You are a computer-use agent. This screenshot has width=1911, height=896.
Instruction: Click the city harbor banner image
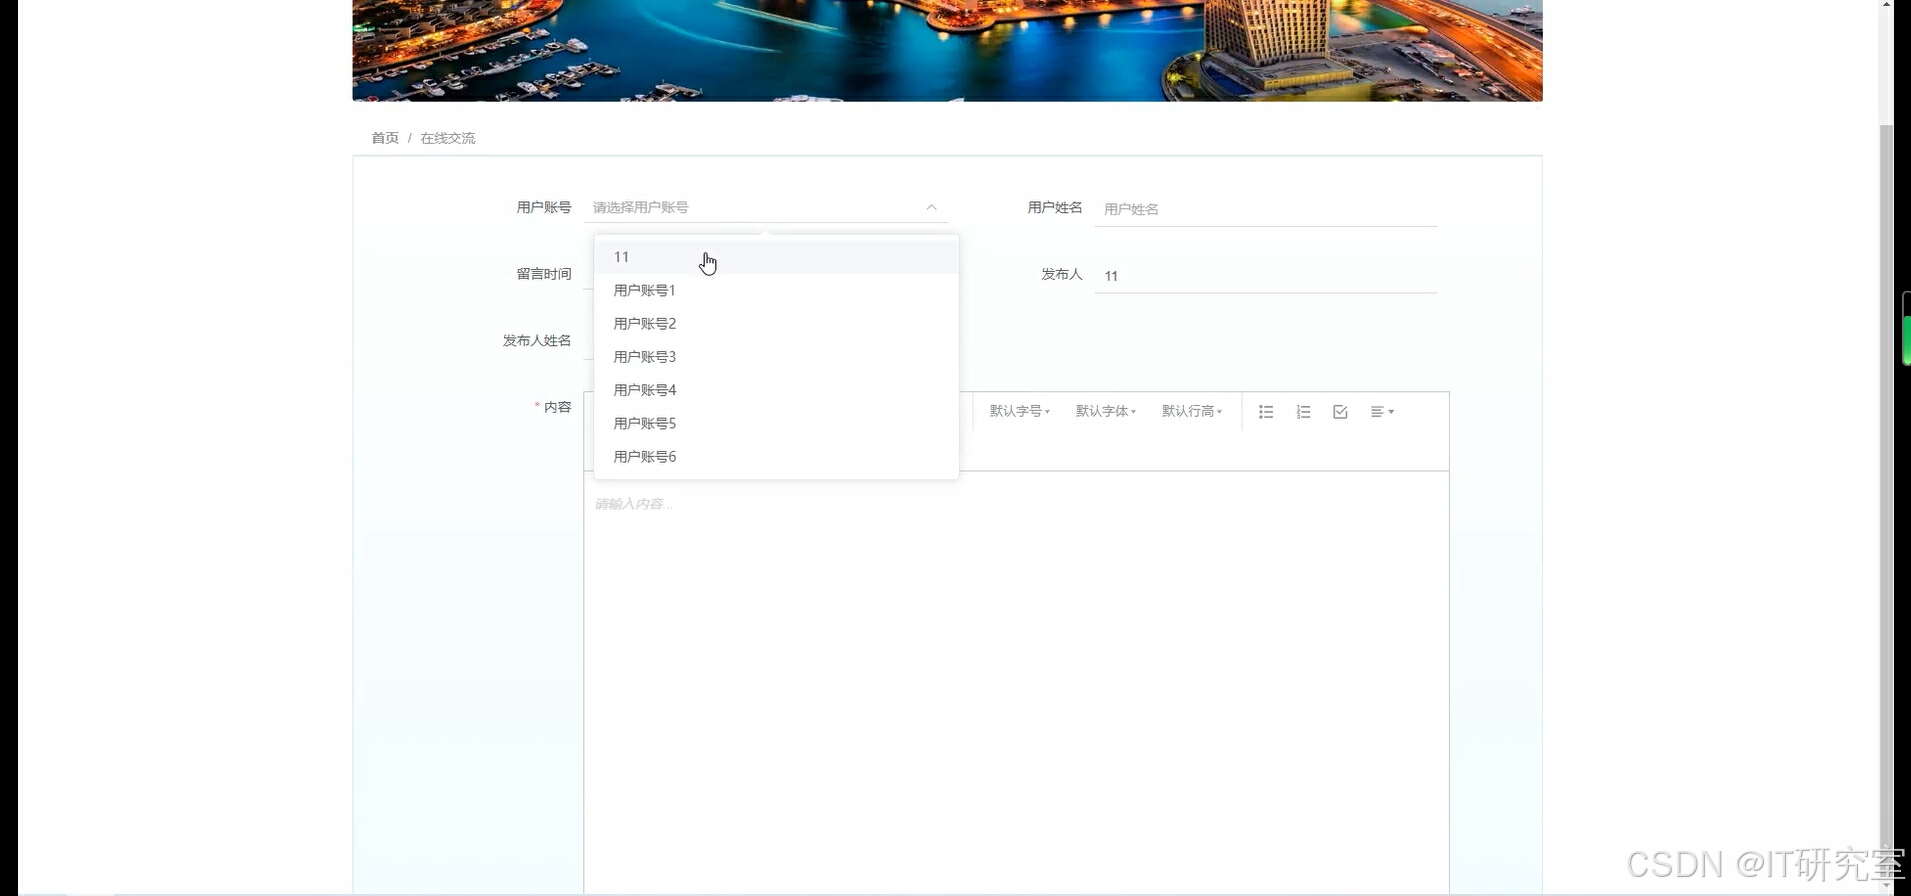coord(947,50)
